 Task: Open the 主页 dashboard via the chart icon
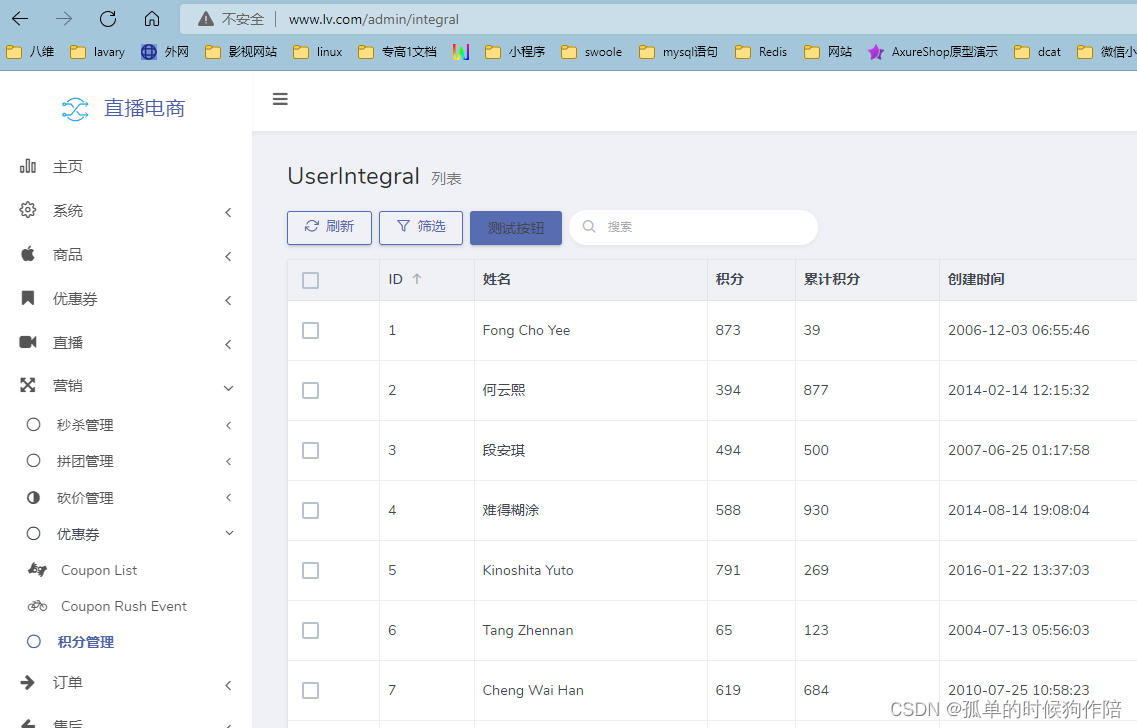(27, 166)
